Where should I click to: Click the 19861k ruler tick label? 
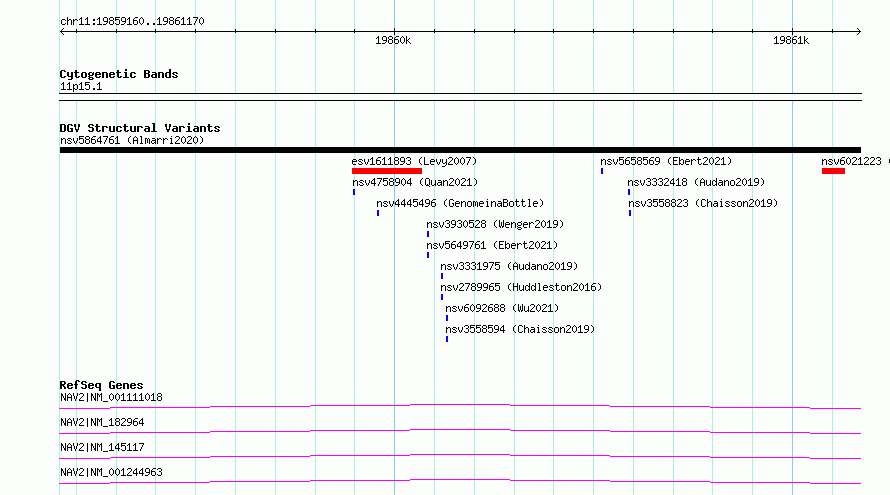pos(791,40)
